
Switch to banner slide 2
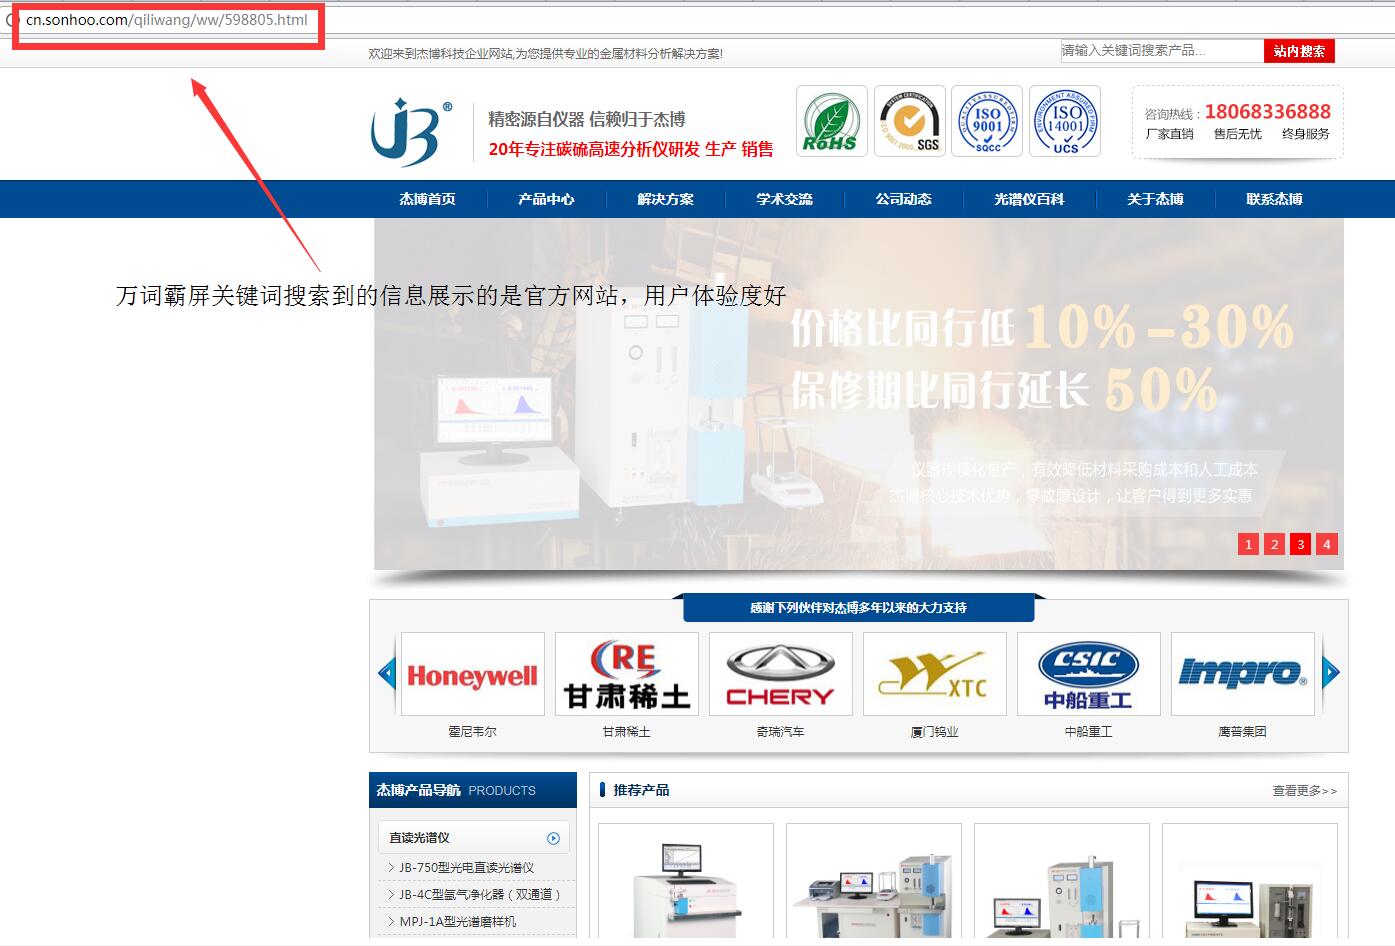[x=1274, y=544]
